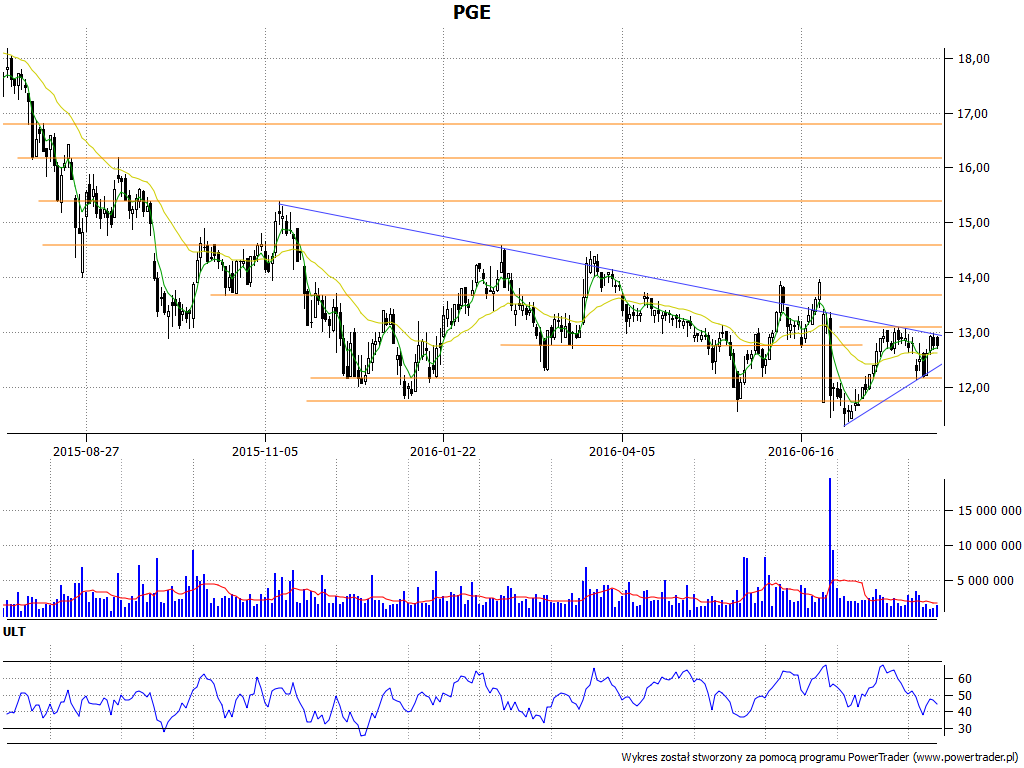Click the 13,00 price axis label
Image resolution: width=1024 pixels, height=768 pixels.
point(973,332)
